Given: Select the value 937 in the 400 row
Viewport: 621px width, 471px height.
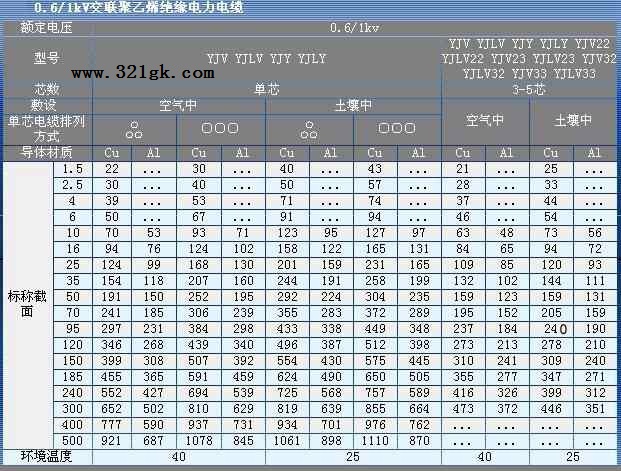Looking at the screenshot, I should tap(198, 425).
